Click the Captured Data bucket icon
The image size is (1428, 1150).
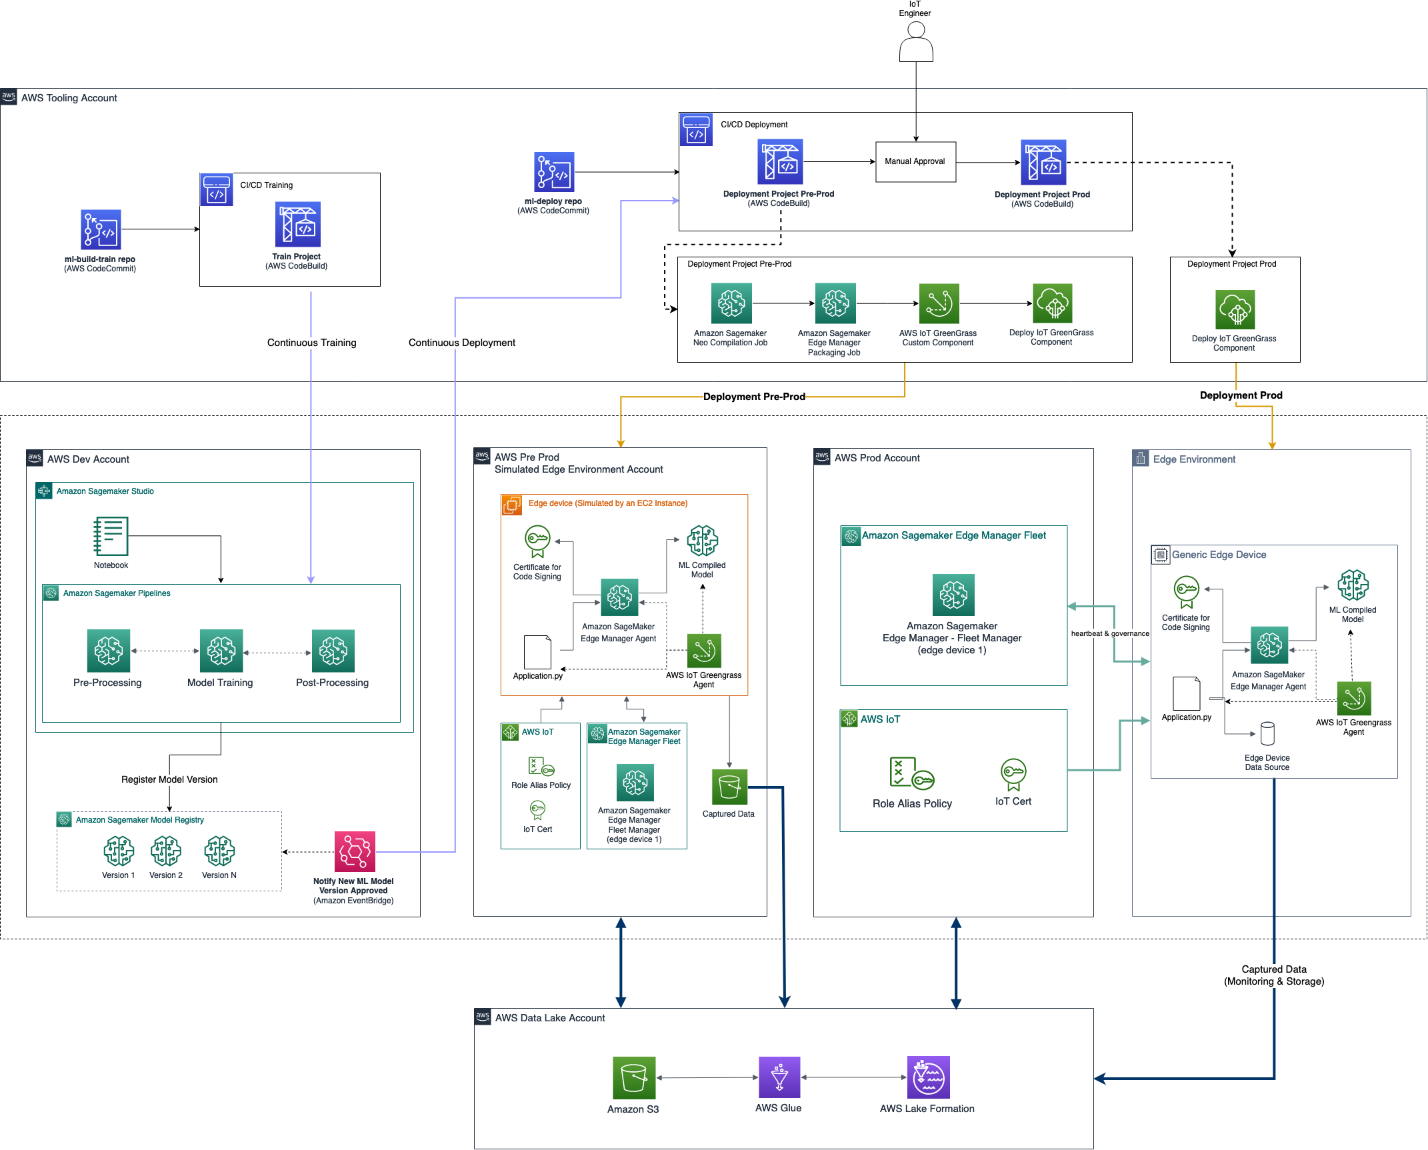[729, 787]
